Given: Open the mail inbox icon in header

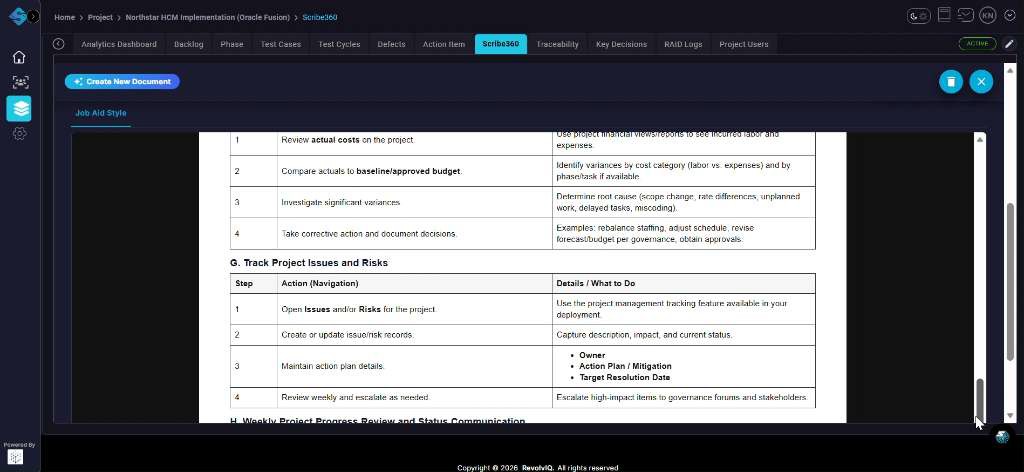Looking at the screenshot, I should pos(965,15).
